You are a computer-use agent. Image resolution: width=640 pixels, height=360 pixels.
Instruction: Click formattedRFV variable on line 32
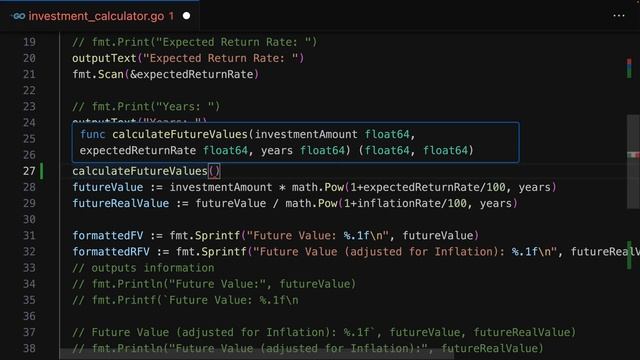111,251
